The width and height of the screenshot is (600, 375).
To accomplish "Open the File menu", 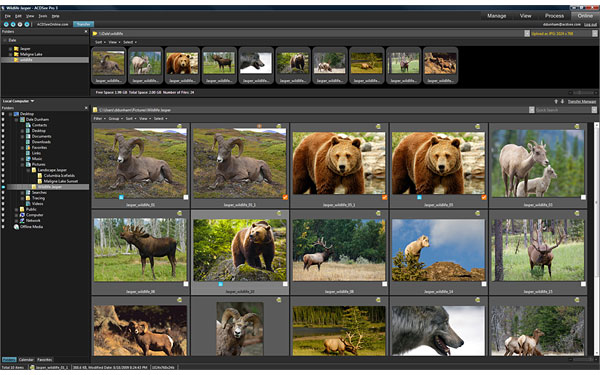I will point(8,16).
